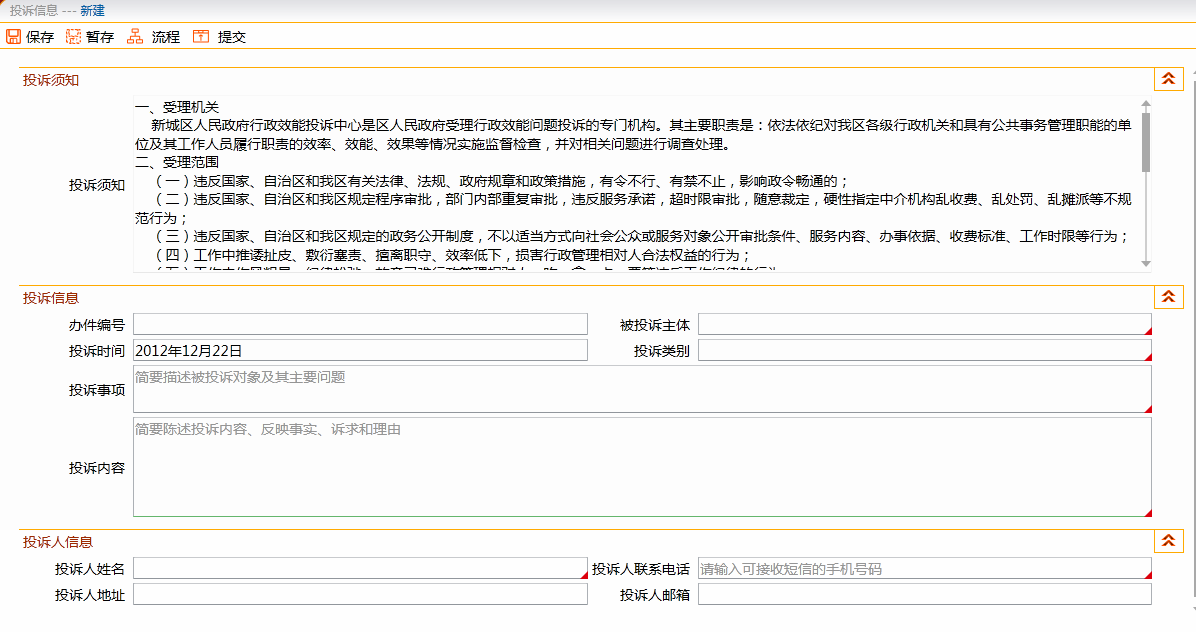Click the 提交 submit icon
The height and width of the screenshot is (632, 1196).
(x=200, y=36)
